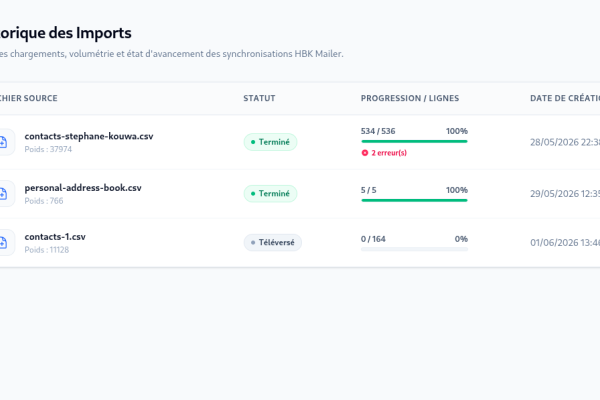Click the Poids : 11128 text
This screenshot has width=600, height=400.
(x=47, y=250)
